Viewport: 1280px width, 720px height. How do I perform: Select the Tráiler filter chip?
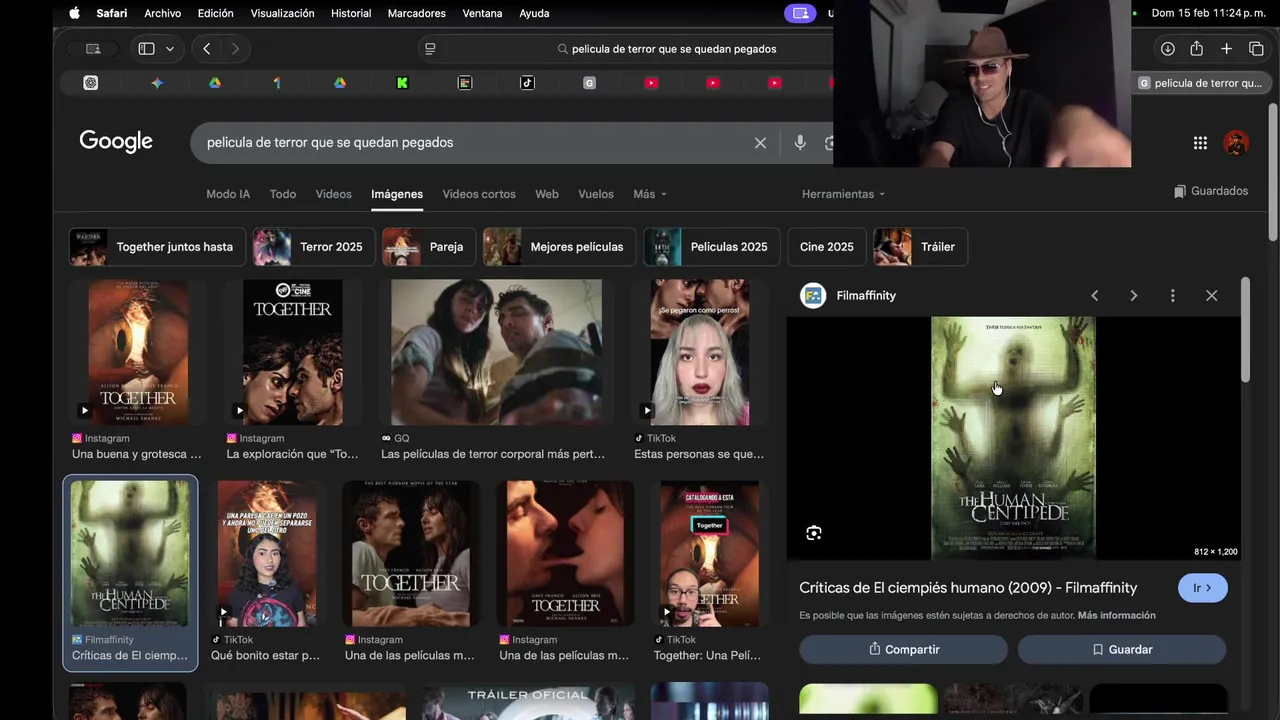920,247
